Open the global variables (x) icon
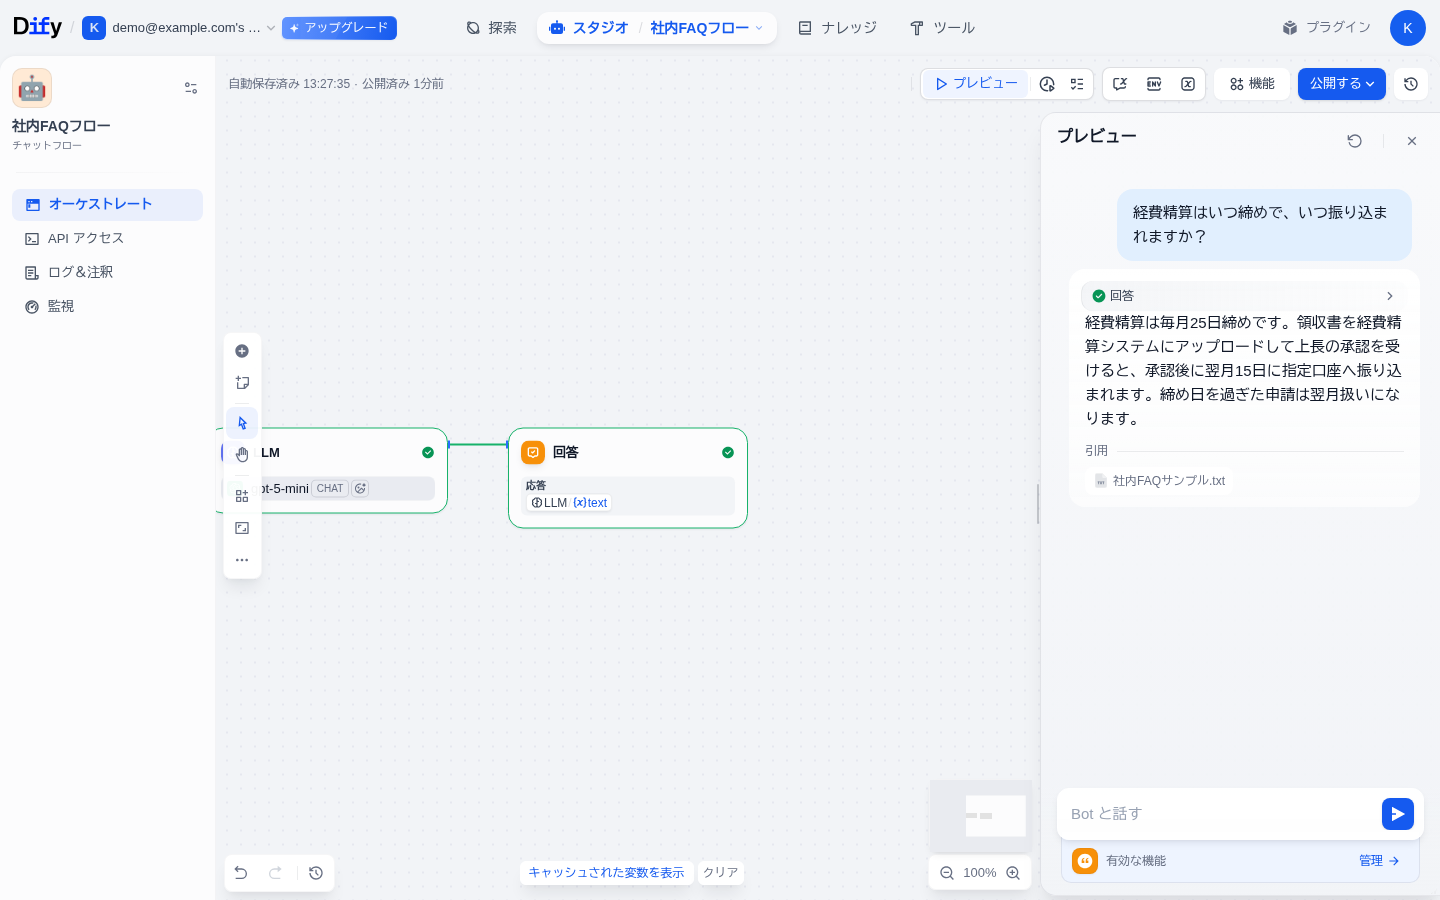The image size is (1440, 900). [x=1188, y=84]
